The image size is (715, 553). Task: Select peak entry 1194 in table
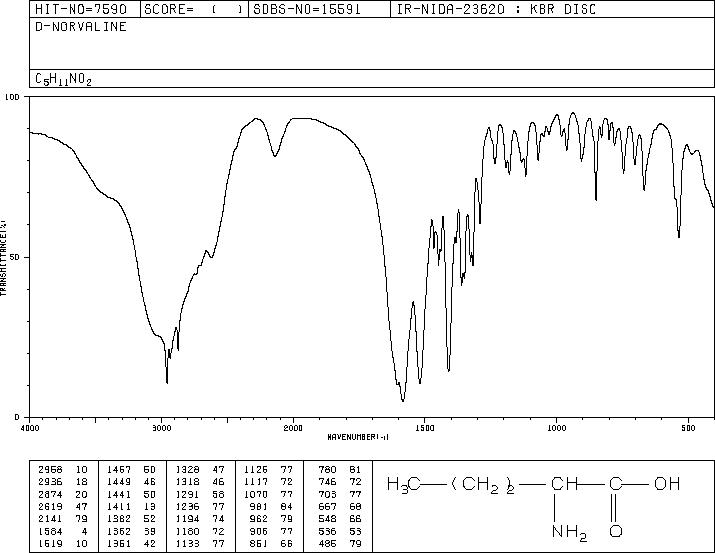[x=200, y=518]
